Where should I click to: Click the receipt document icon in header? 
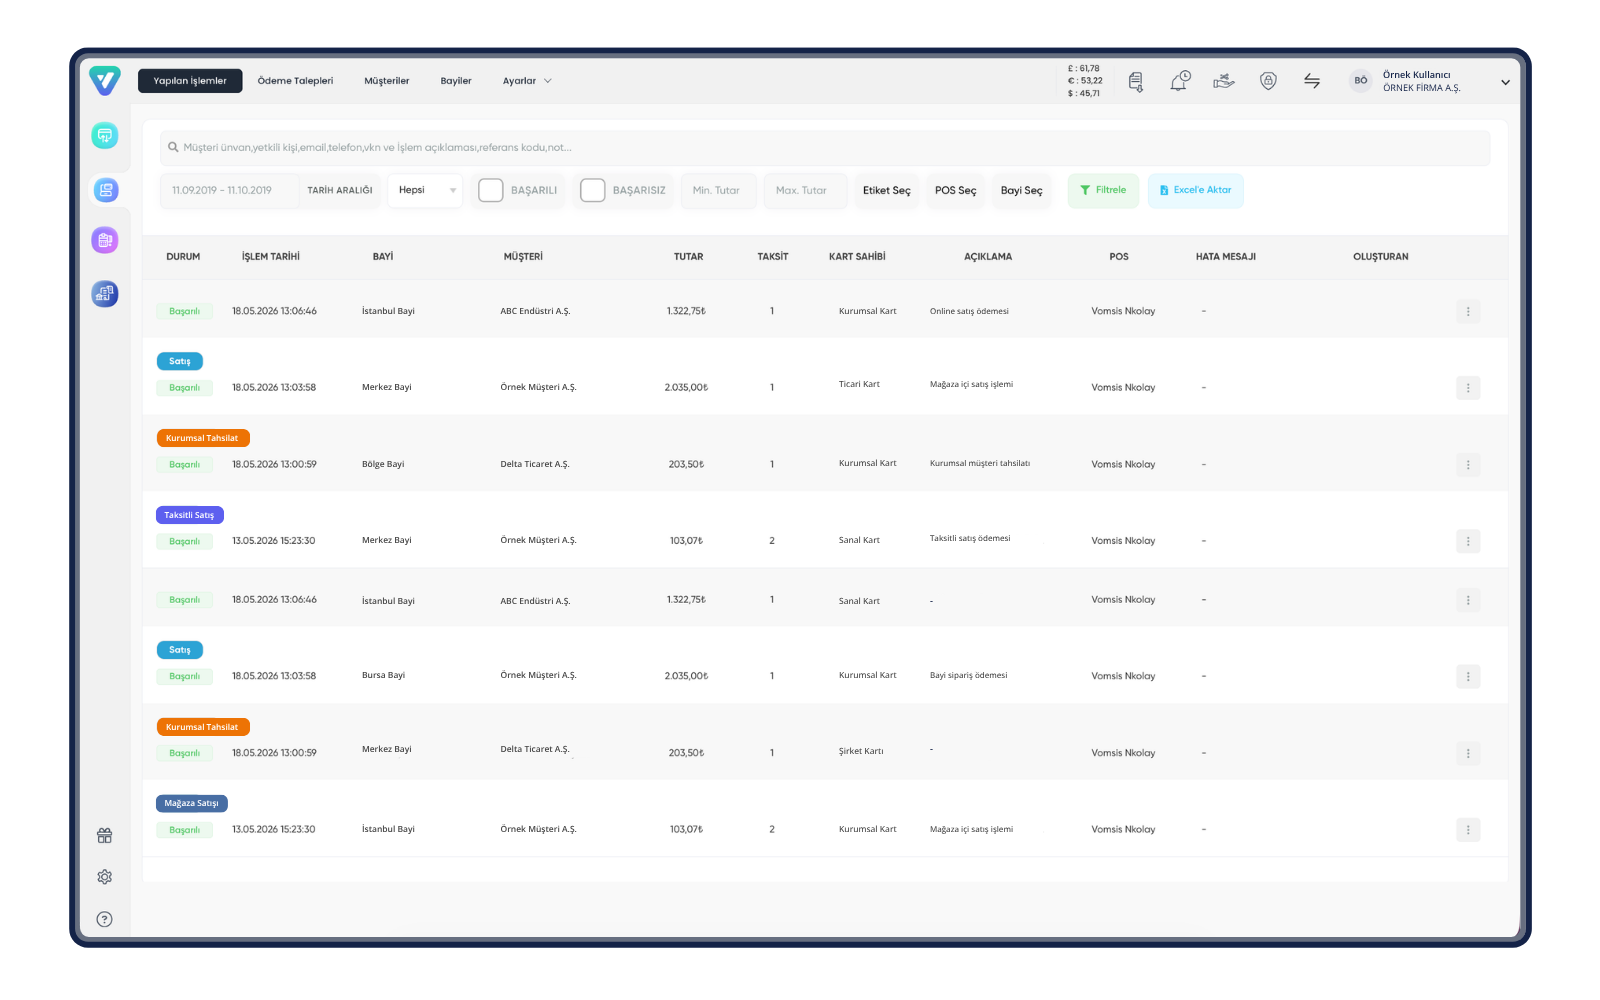(x=1136, y=81)
